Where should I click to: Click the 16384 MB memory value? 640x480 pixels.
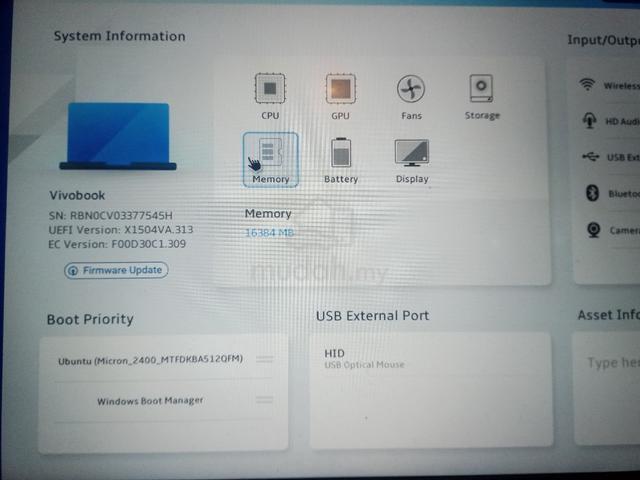(x=269, y=233)
